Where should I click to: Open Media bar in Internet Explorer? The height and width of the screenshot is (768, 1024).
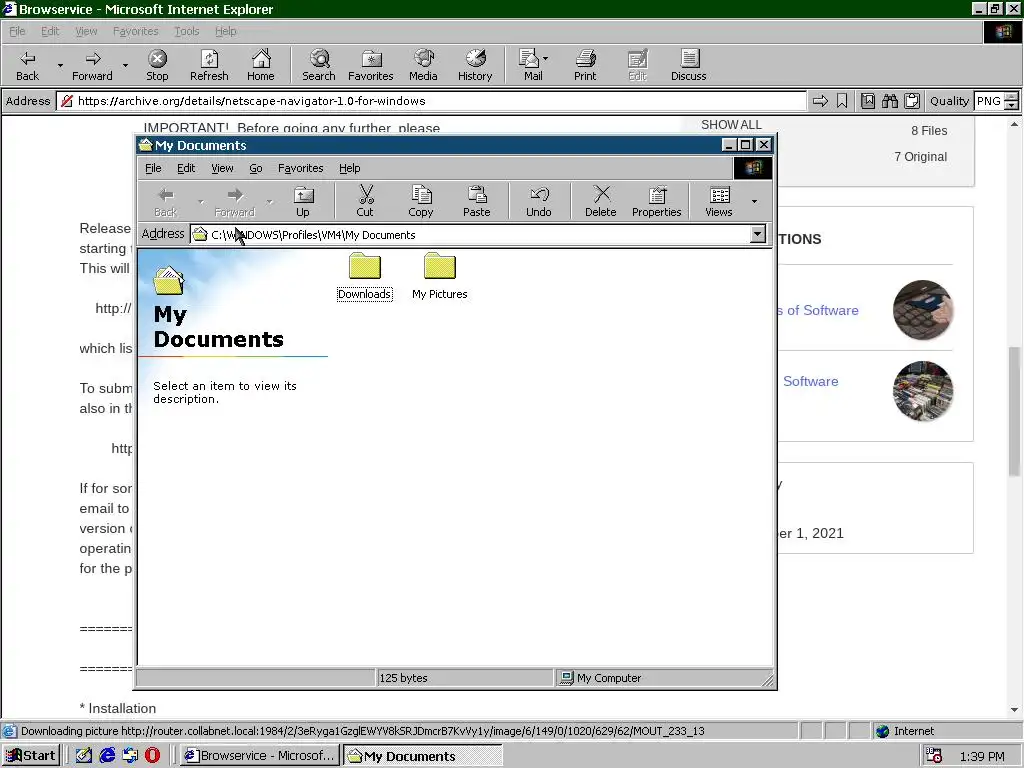[x=423, y=65]
